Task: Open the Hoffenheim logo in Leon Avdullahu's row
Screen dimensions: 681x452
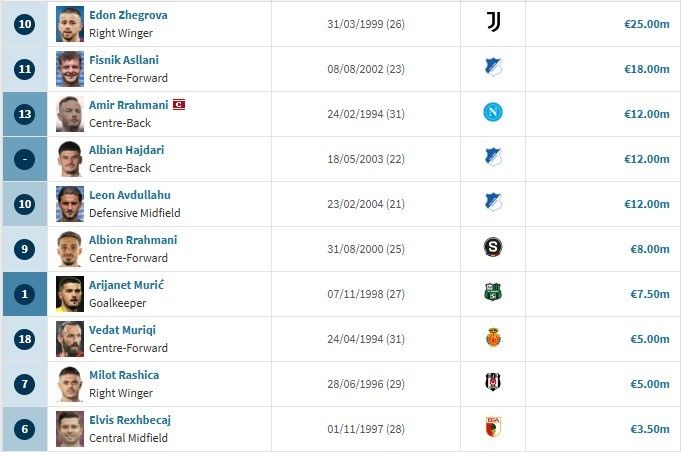Action: tap(492, 203)
